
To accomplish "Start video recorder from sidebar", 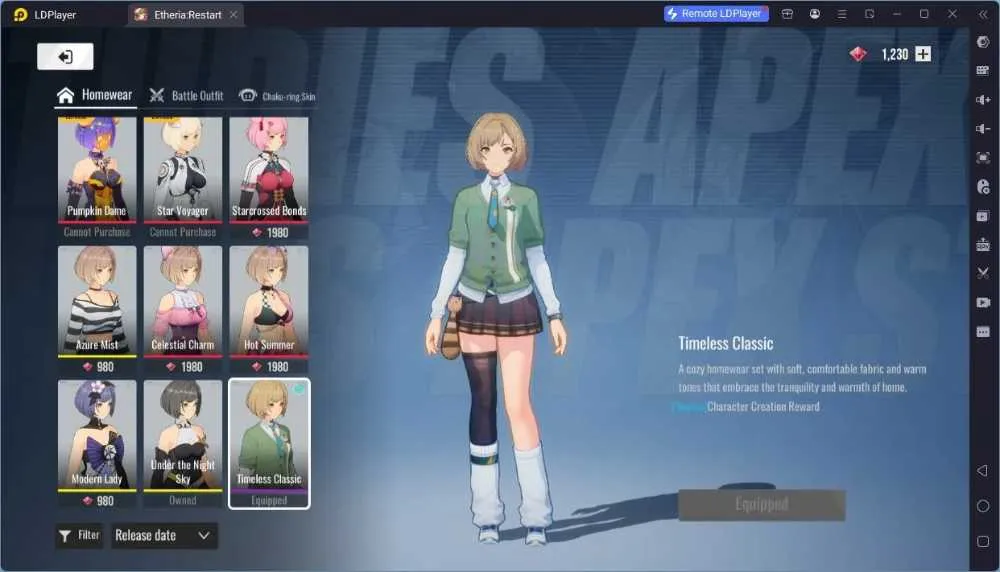I will tap(983, 302).
